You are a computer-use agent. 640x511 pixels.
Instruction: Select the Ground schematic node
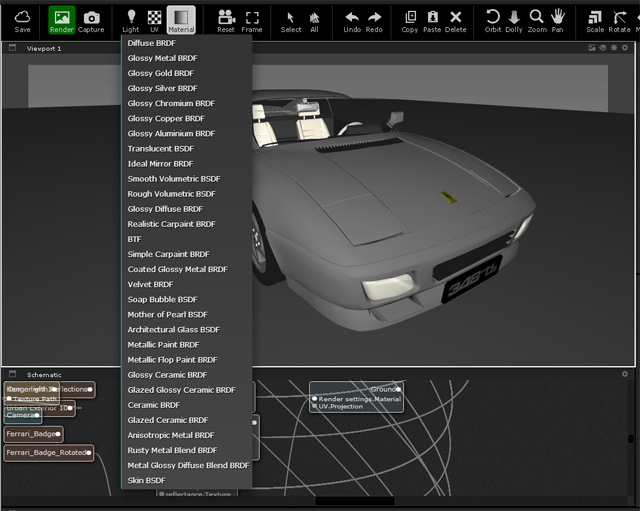pyautogui.click(x=356, y=397)
